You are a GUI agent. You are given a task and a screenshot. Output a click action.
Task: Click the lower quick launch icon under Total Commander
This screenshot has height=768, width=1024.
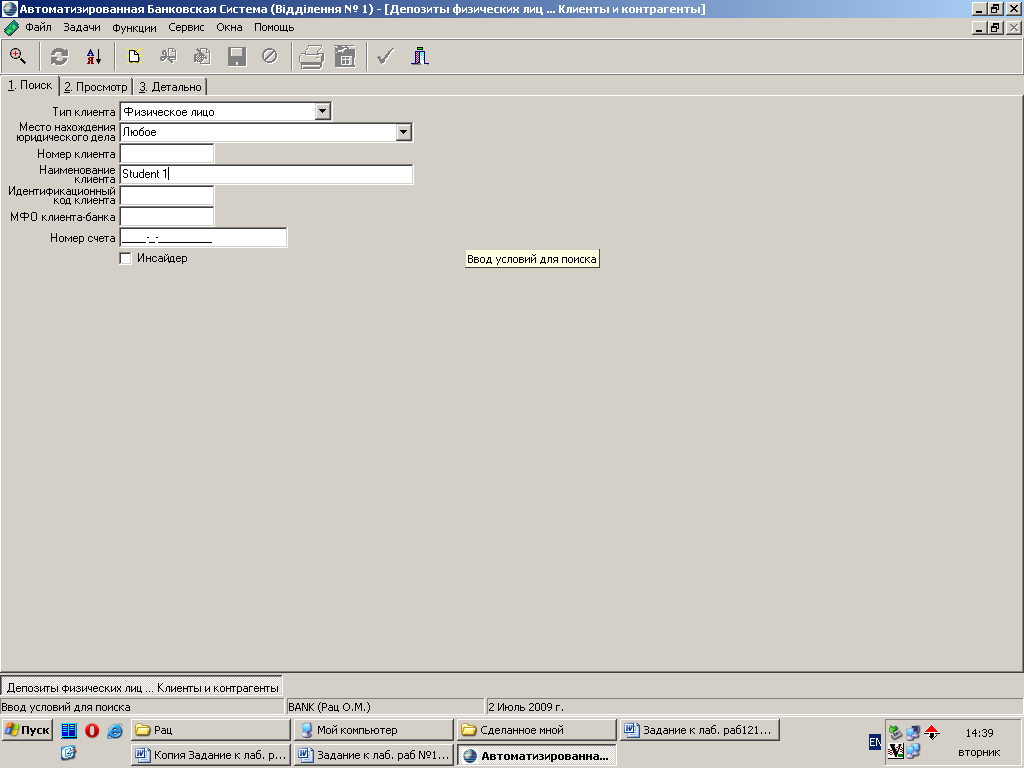coord(69,752)
